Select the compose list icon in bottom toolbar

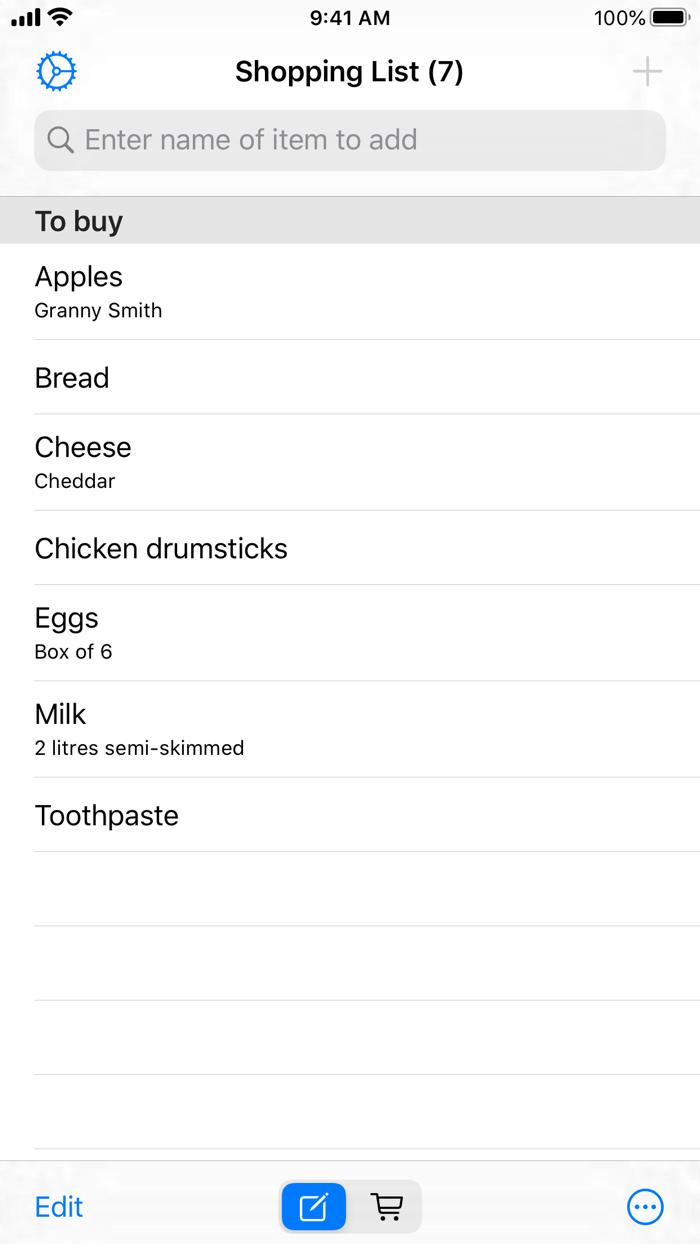313,1207
